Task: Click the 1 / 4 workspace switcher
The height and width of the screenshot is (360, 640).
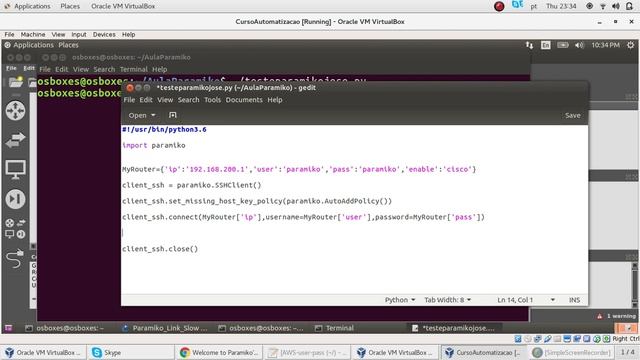Action: point(627,352)
